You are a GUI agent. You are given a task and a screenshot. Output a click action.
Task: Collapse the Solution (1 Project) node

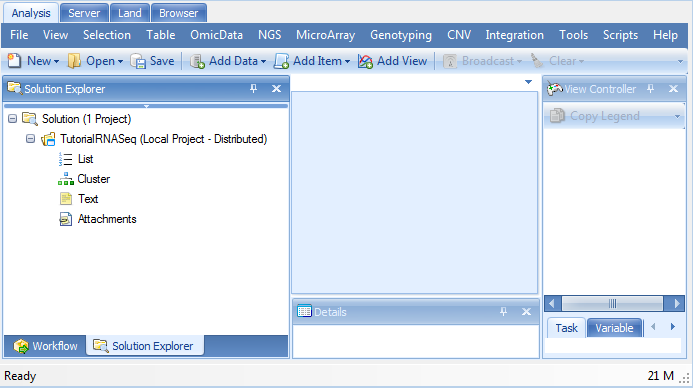[x=13, y=118]
